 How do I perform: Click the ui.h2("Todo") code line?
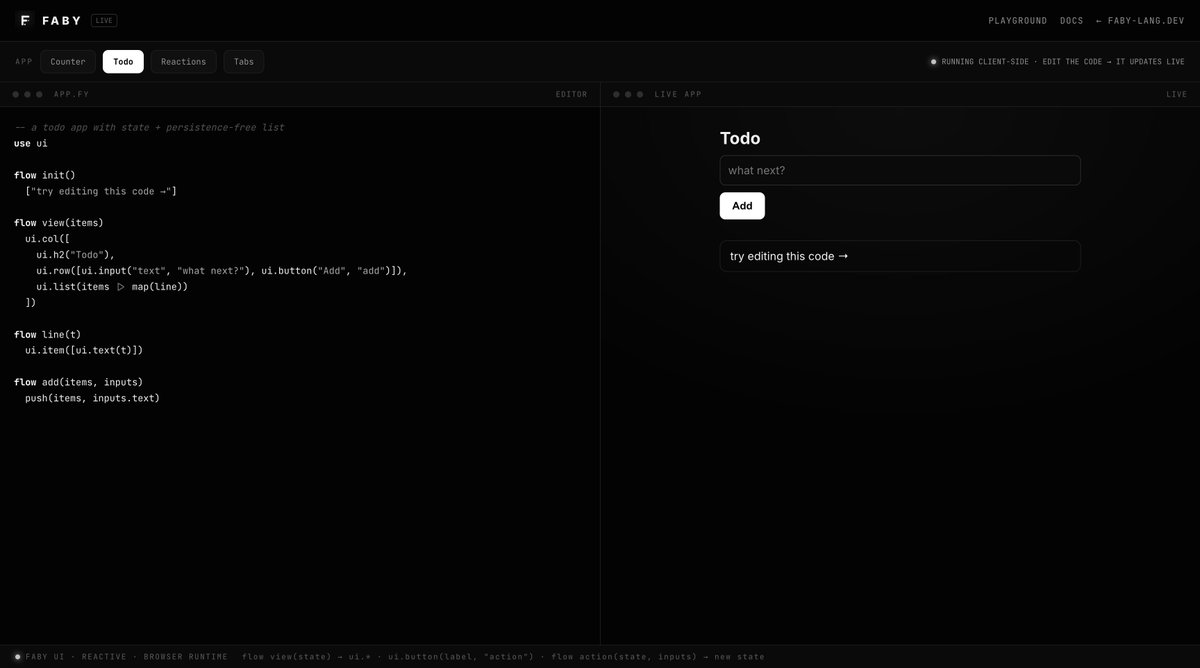76,255
